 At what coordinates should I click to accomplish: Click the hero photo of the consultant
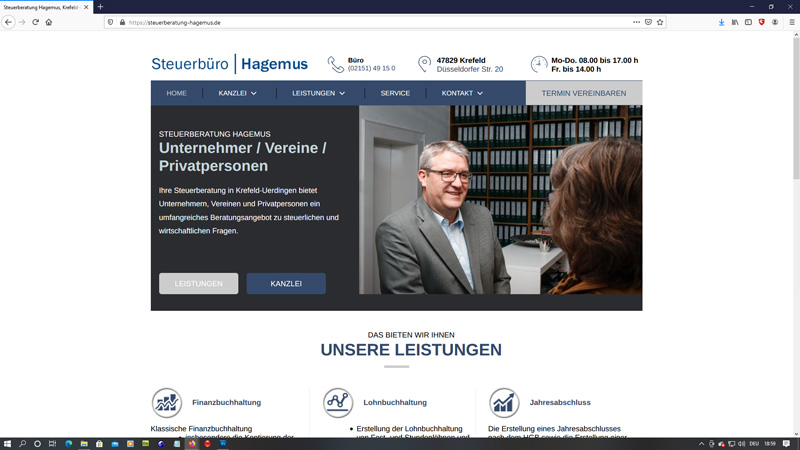(501, 200)
